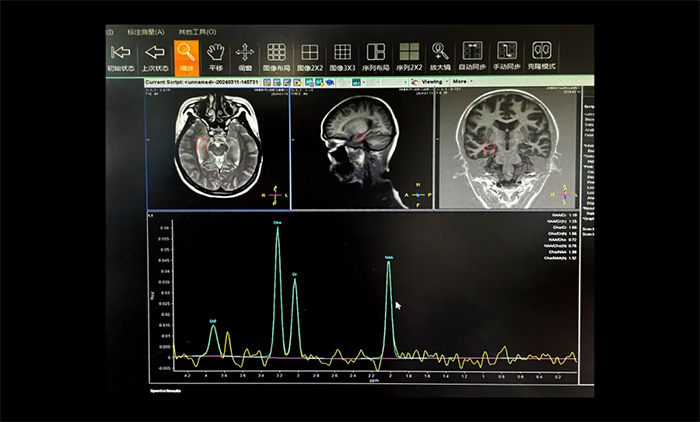Click the 上次状态 previous state icon
Image resolution: width=700 pixels, height=422 pixels.
click(154, 52)
